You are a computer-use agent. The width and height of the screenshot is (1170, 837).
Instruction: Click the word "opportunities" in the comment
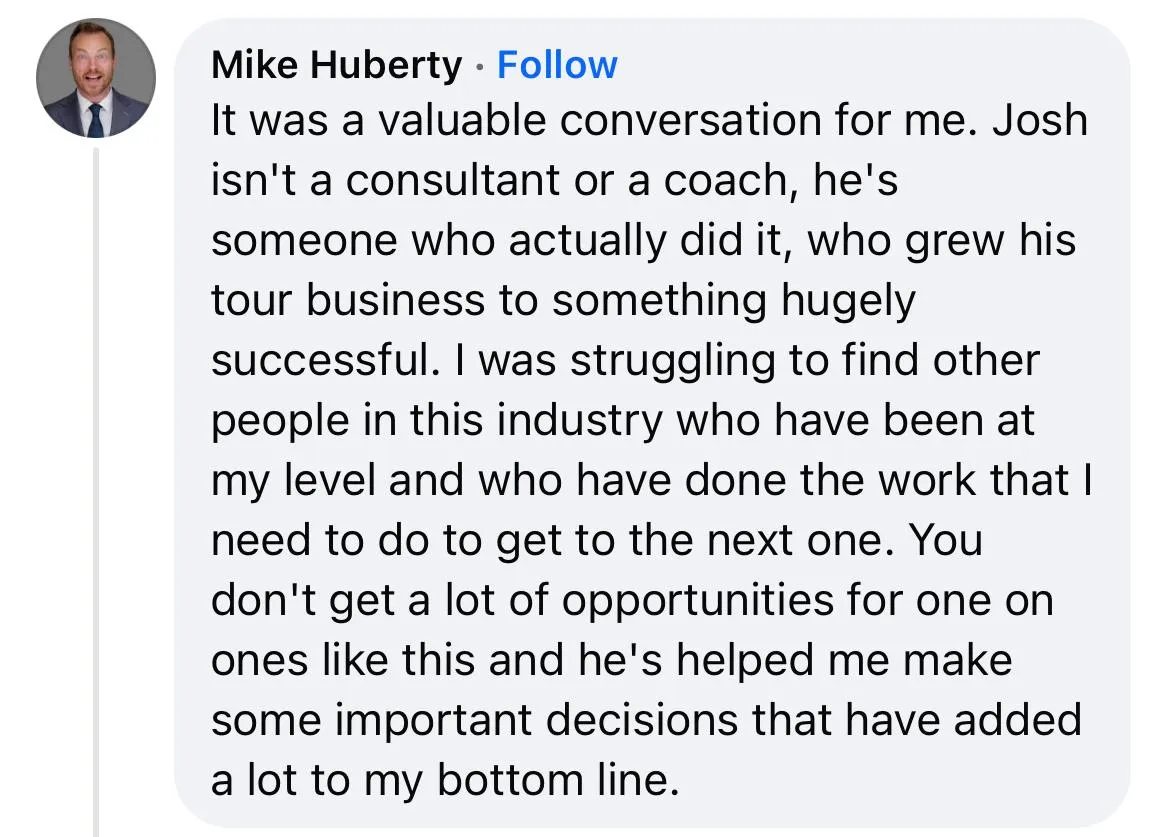698,601
